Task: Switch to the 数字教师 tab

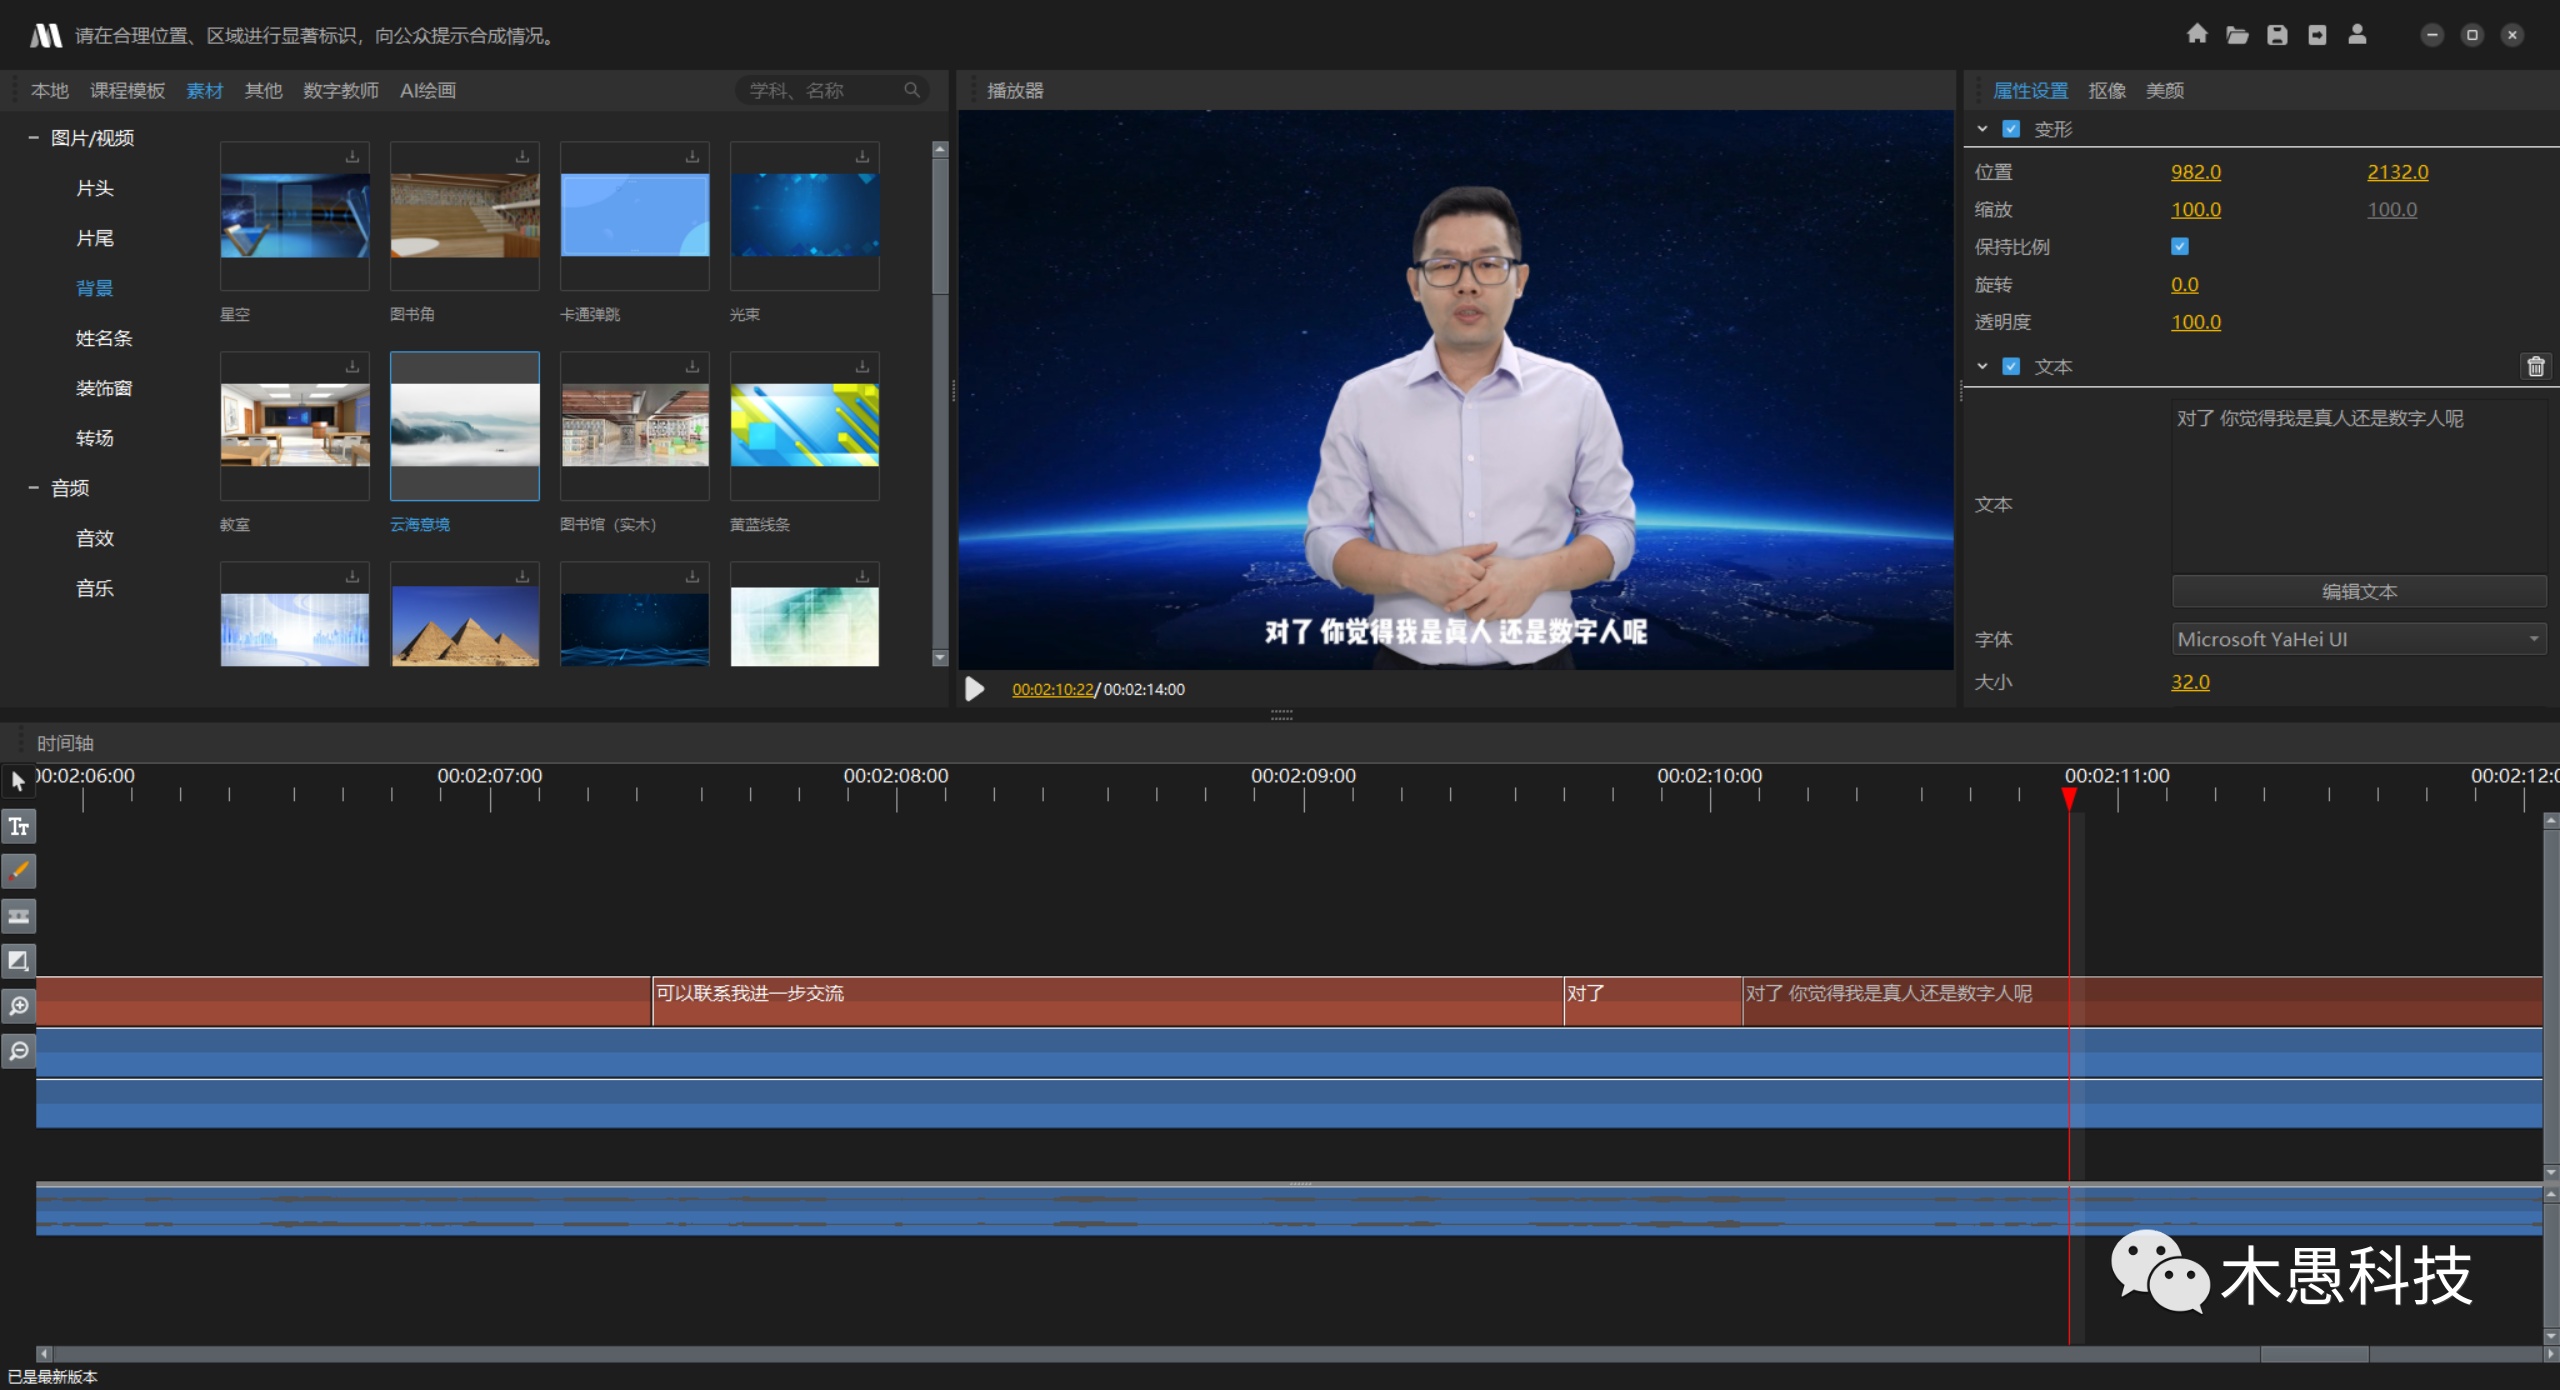Action: (341, 91)
